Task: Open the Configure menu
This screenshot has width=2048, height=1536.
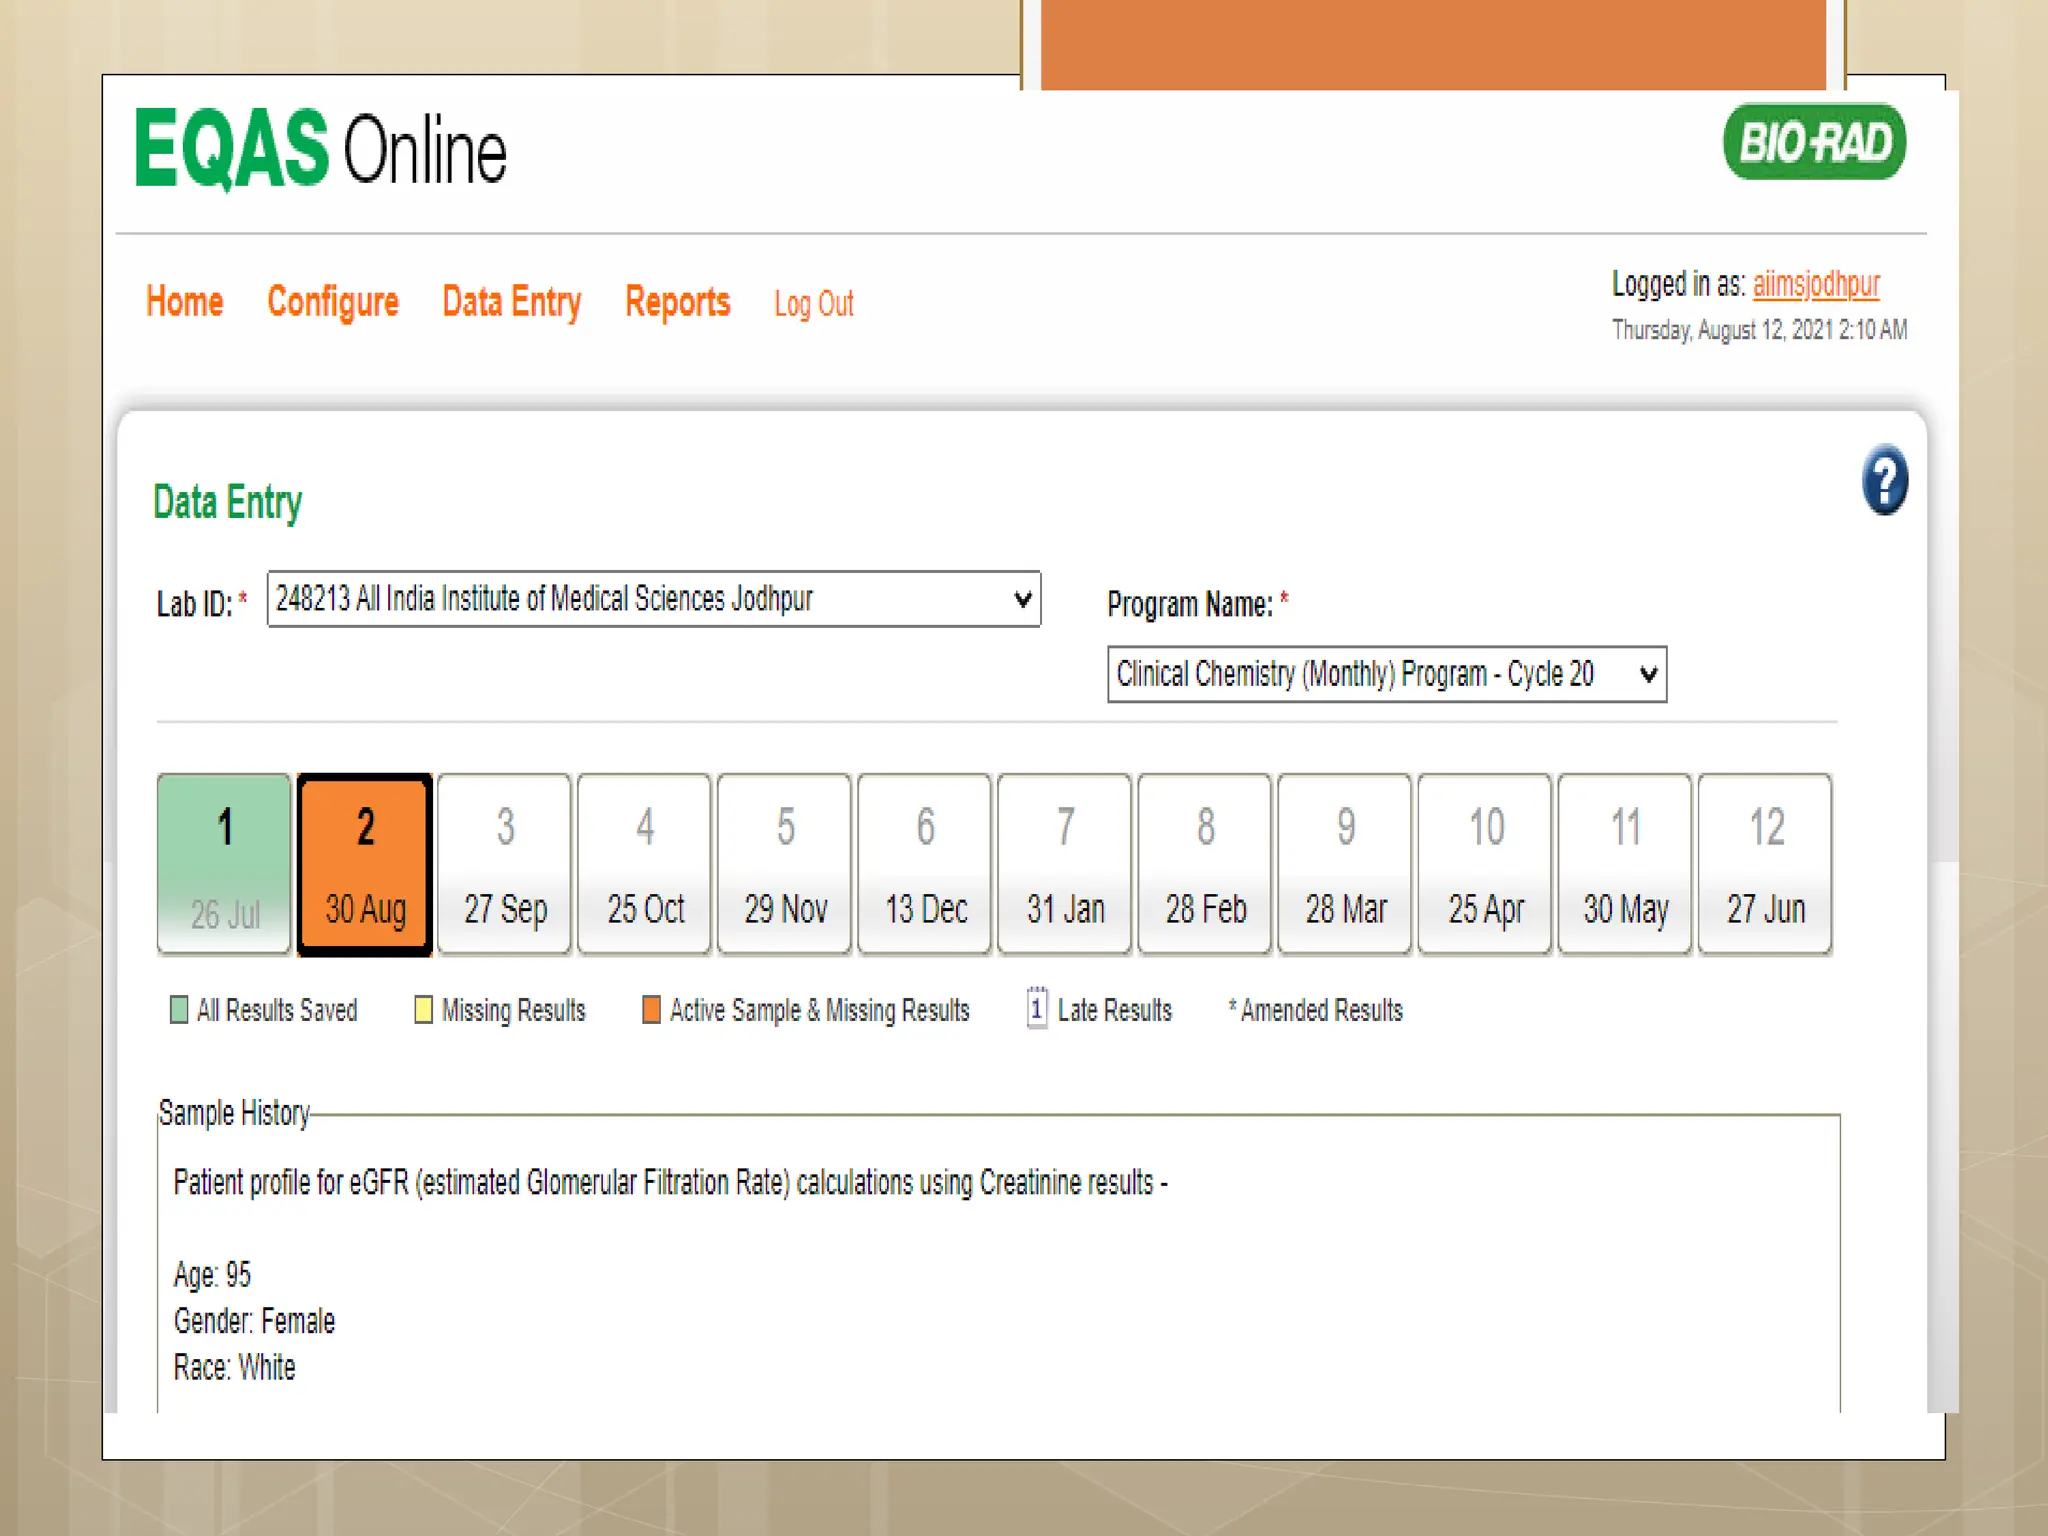Action: click(332, 301)
